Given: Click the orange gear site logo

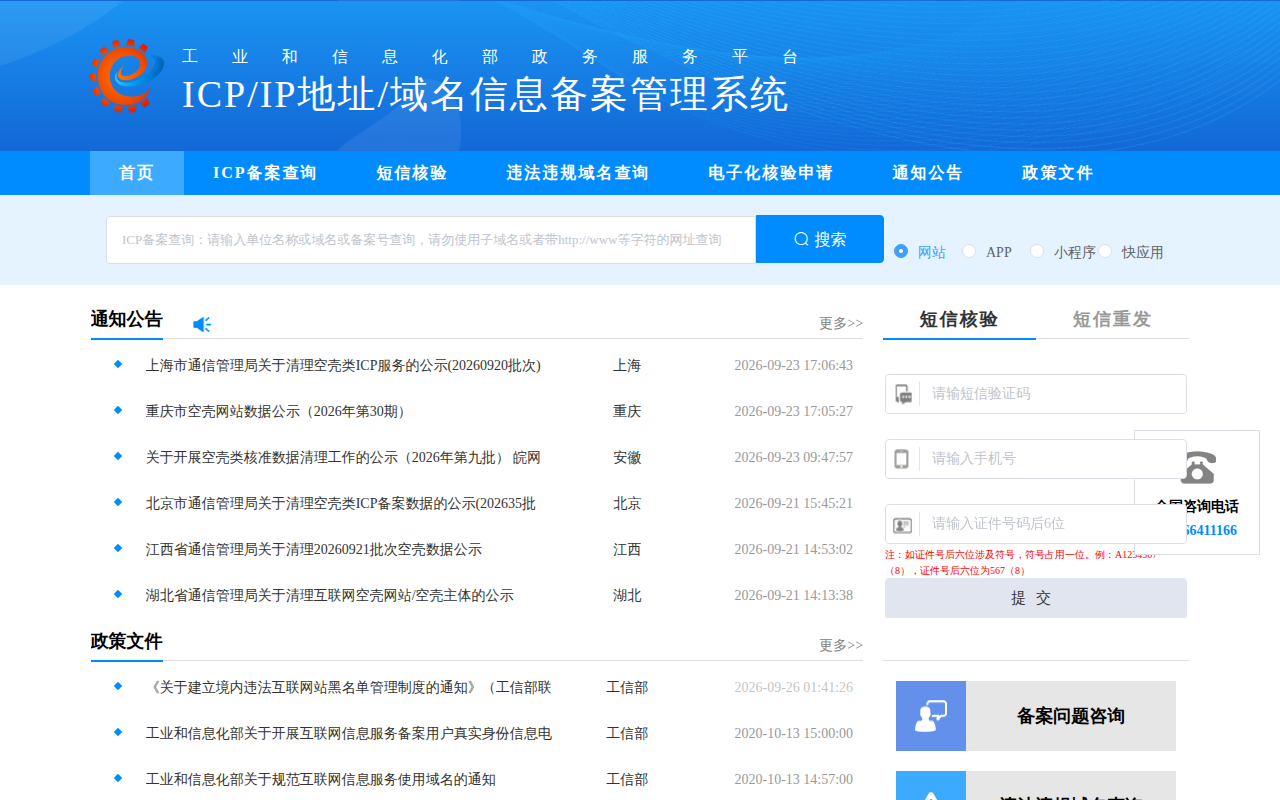Looking at the screenshot, I should coord(127,75).
